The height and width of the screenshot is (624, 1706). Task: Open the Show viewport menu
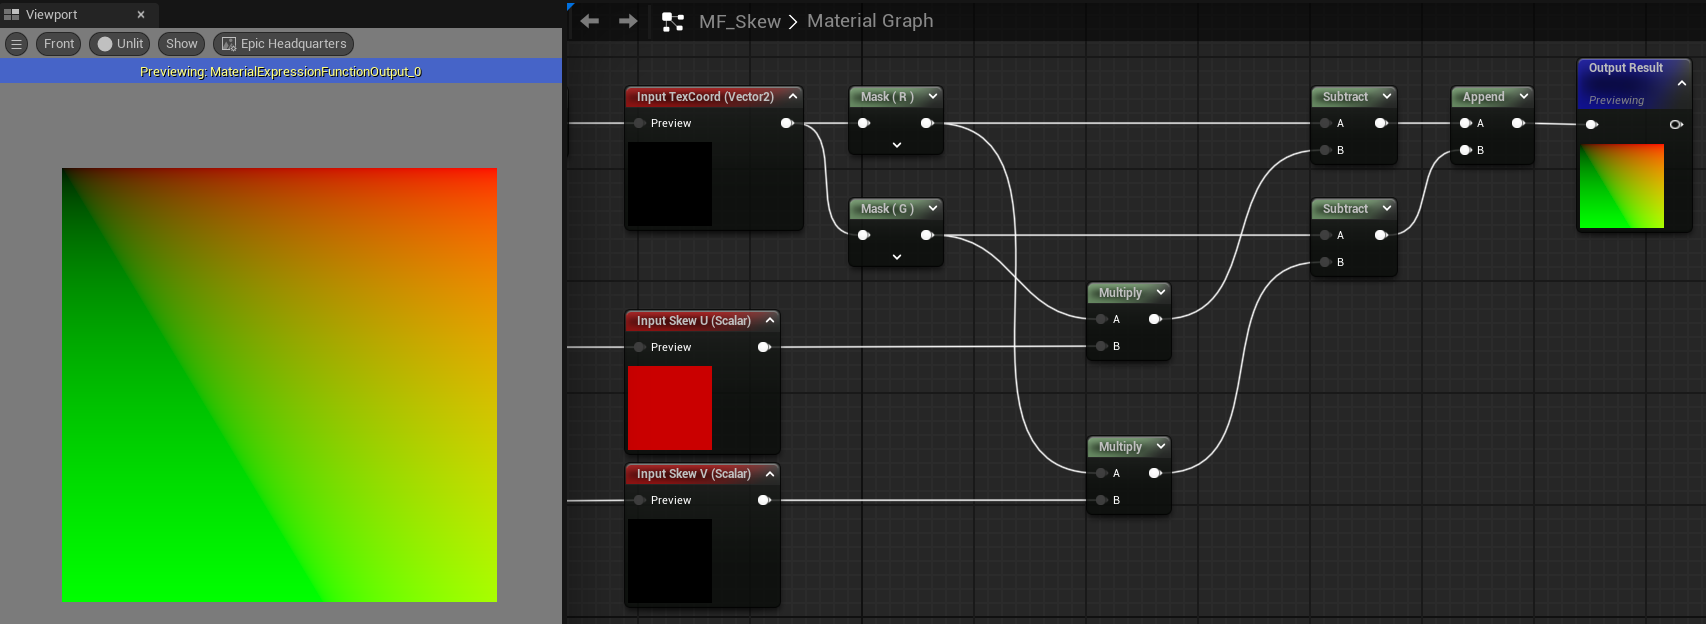pos(181,44)
